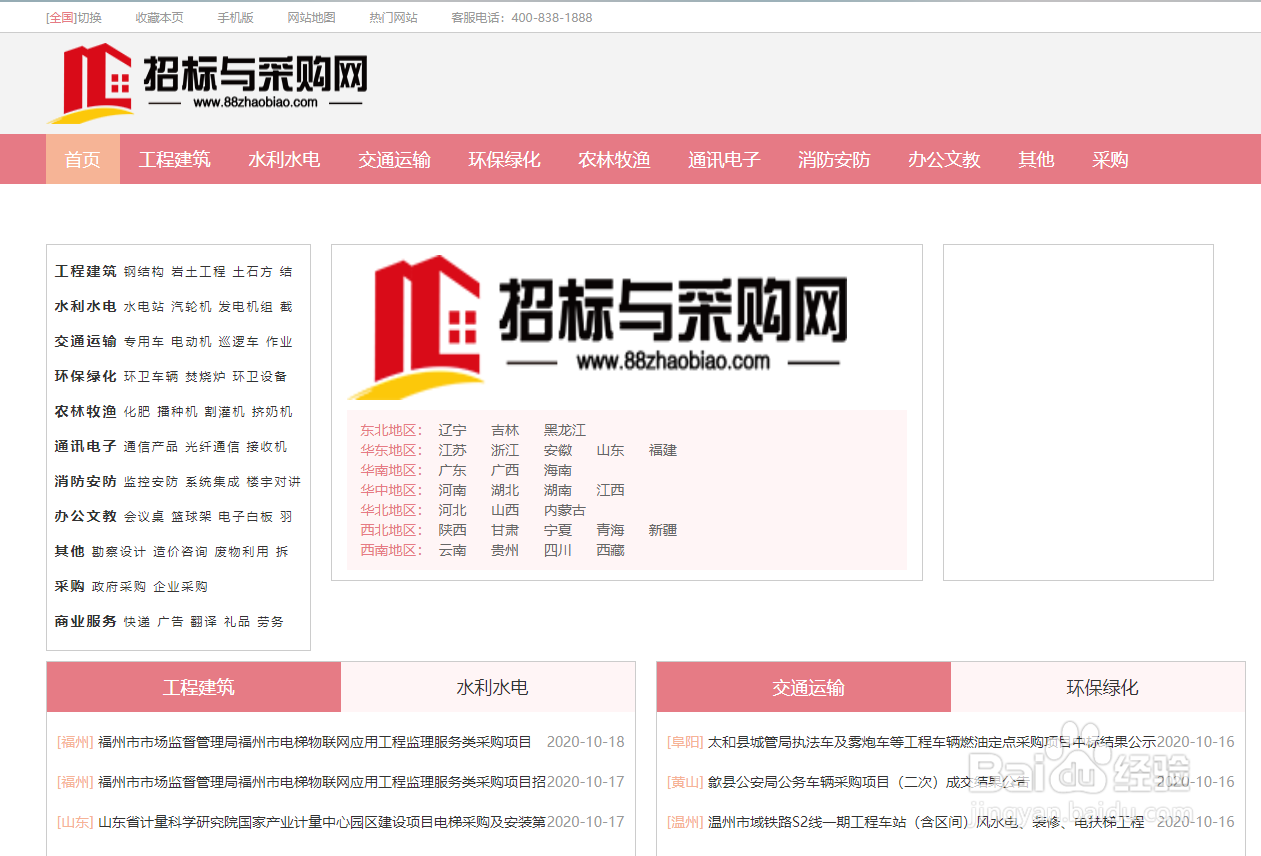1261x856 pixels.
Task: Click 其他 in navigation bar
Action: tap(1036, 159)
